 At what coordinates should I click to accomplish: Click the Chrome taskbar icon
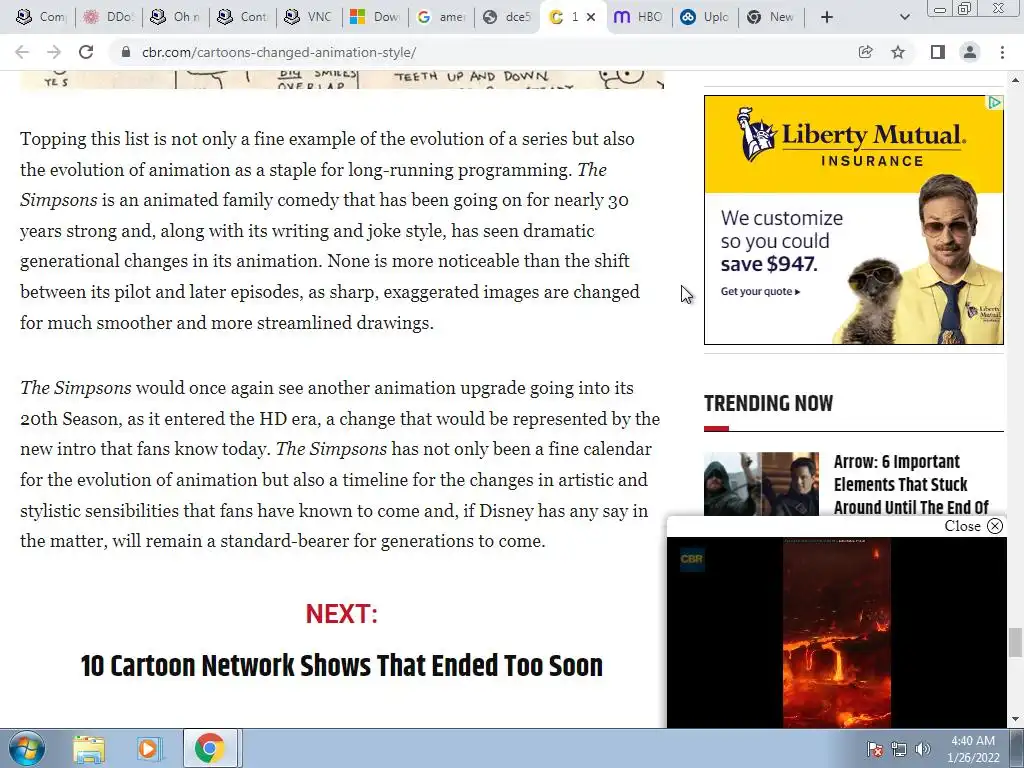pos(209,749)
